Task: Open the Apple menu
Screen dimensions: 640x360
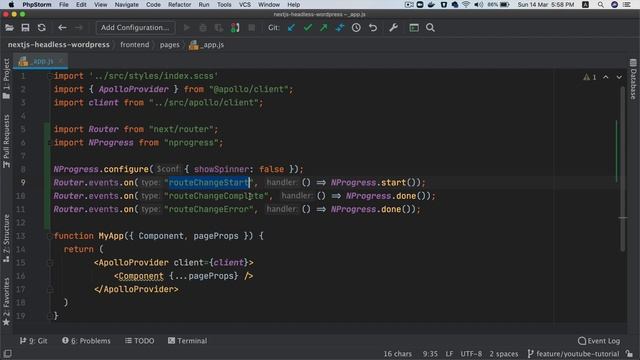Action: [11, 4]
